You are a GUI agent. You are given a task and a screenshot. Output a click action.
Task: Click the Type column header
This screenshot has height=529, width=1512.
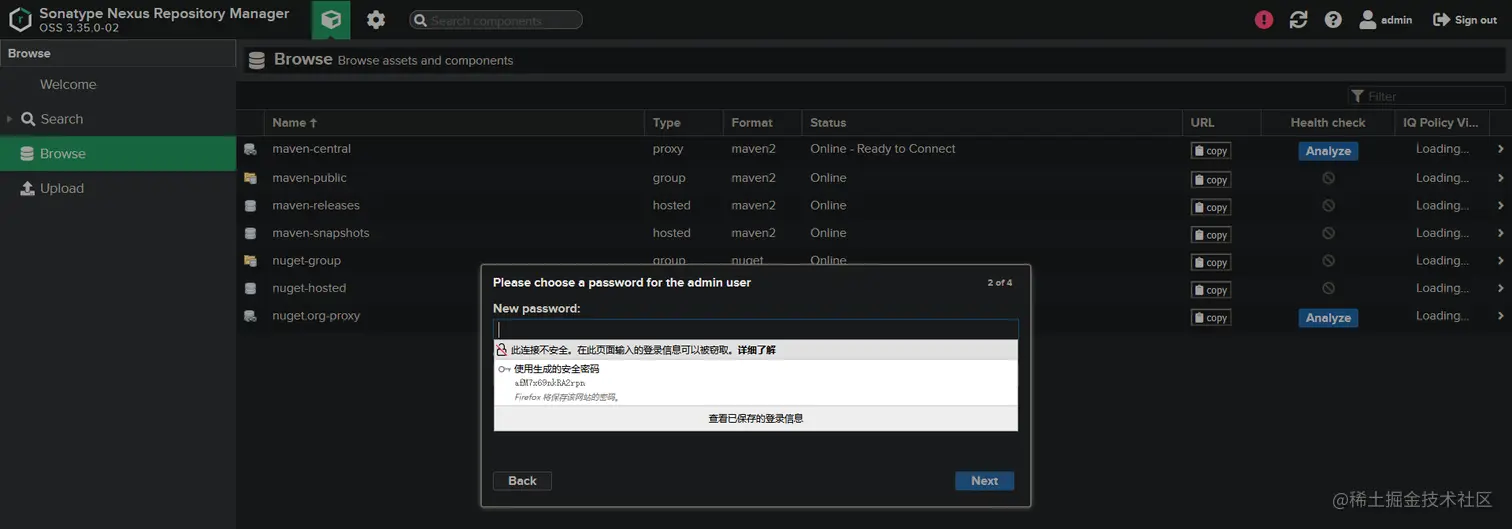click(x=684, y=123)
